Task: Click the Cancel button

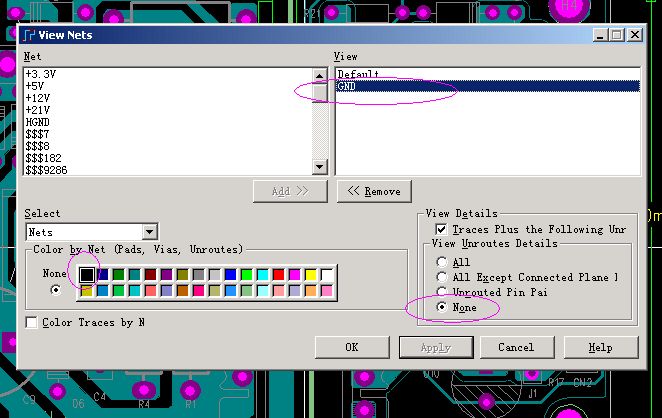Action: (517, 347)
